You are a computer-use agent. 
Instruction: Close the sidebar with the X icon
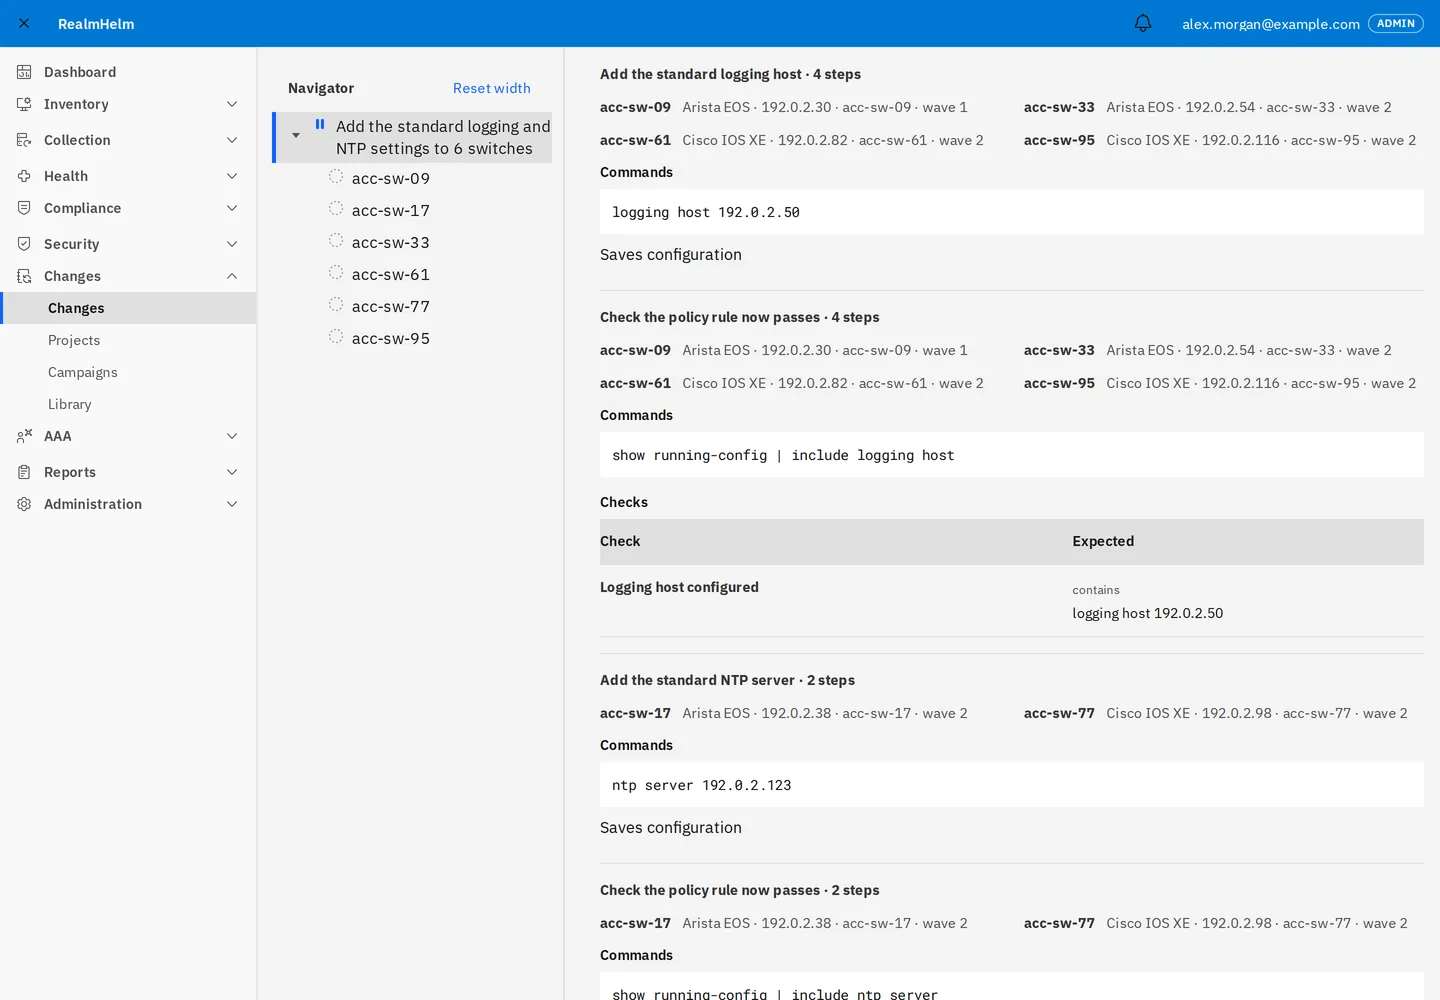point(24,23)
